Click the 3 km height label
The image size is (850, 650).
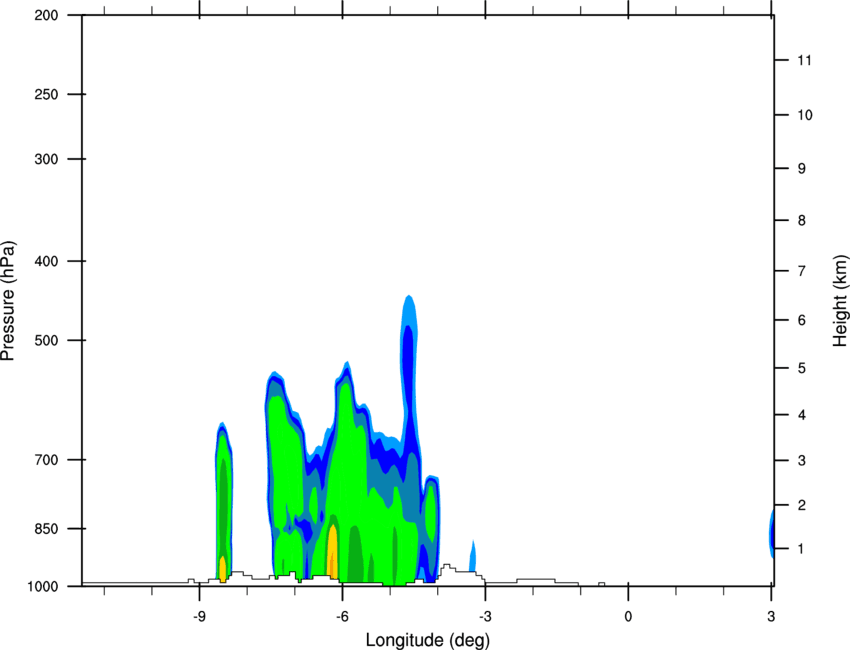click(x=802, y=461)
